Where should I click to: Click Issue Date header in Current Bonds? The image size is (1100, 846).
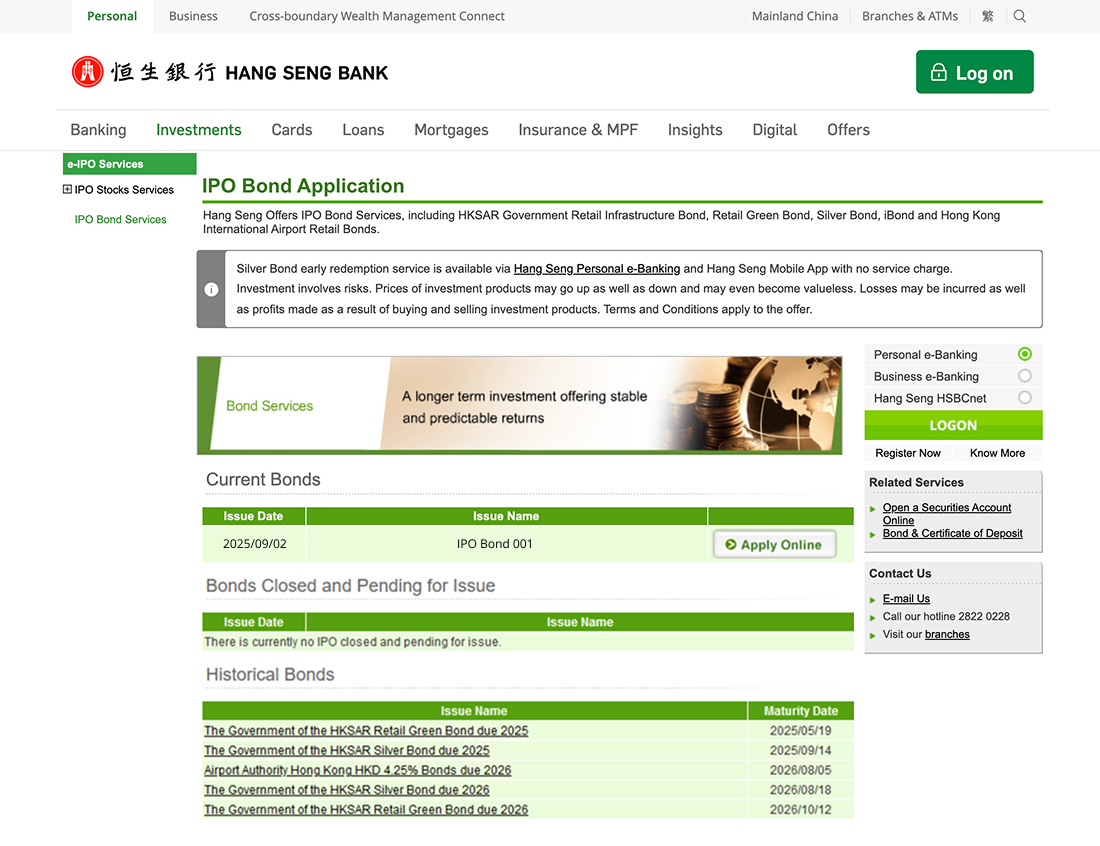point(253,516)
